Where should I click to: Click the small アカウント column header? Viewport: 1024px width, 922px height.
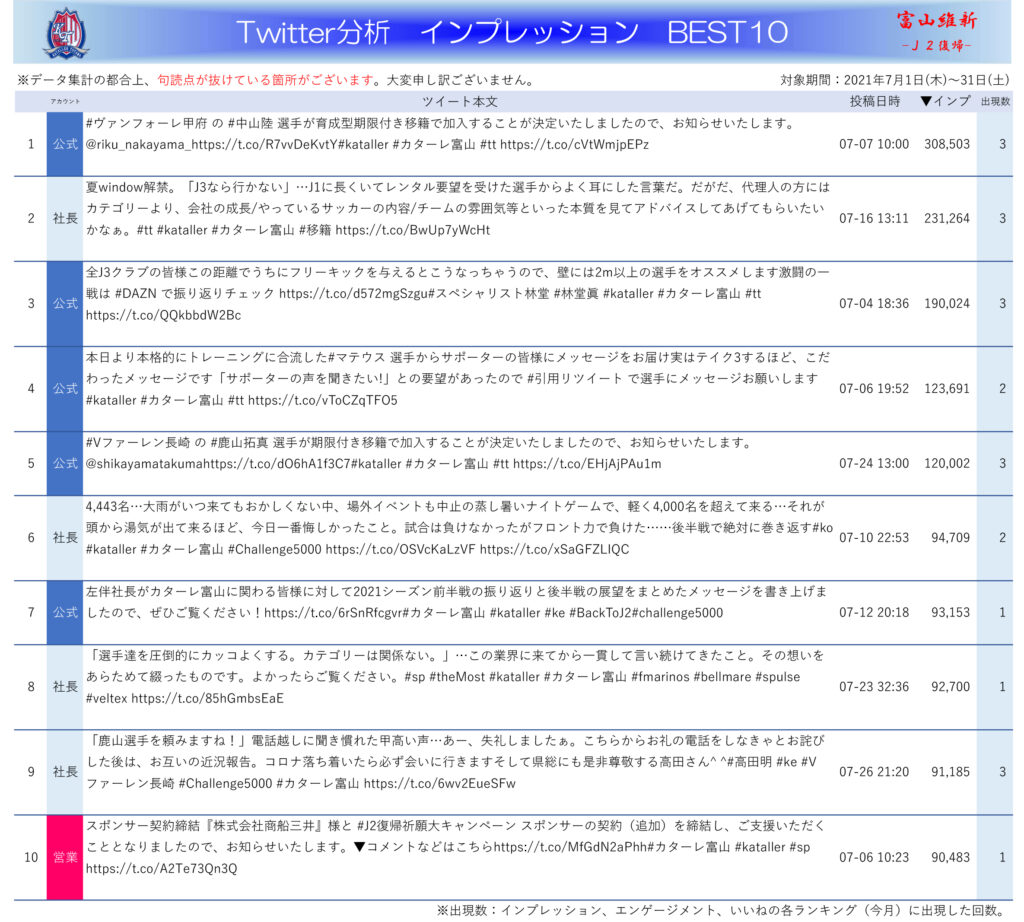(x=65, y=101)
